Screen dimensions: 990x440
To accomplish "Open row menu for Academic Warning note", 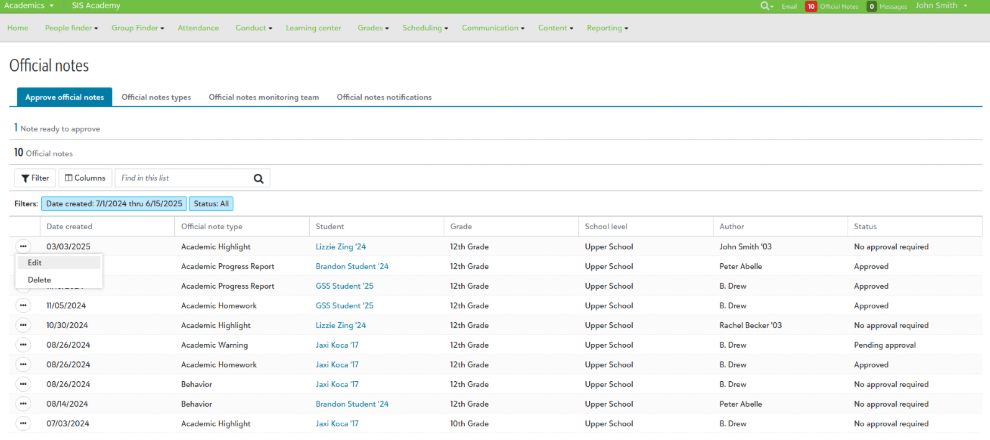I will pyautogui.click(x=23, y=345).
